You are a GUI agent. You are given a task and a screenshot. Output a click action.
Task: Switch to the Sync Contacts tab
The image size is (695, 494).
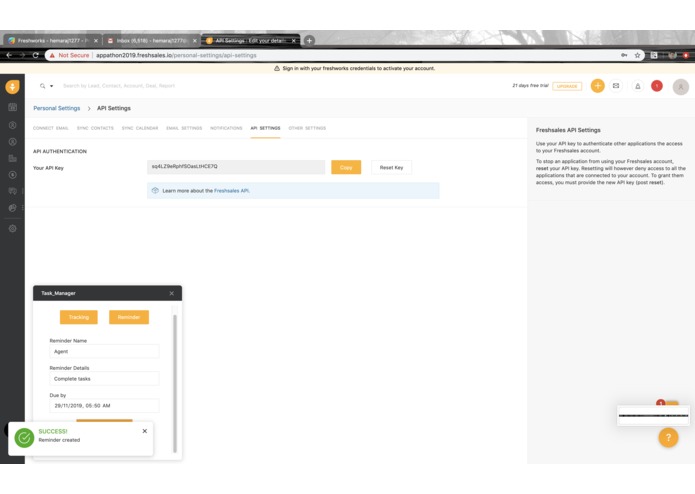click(x=95, y=128)
